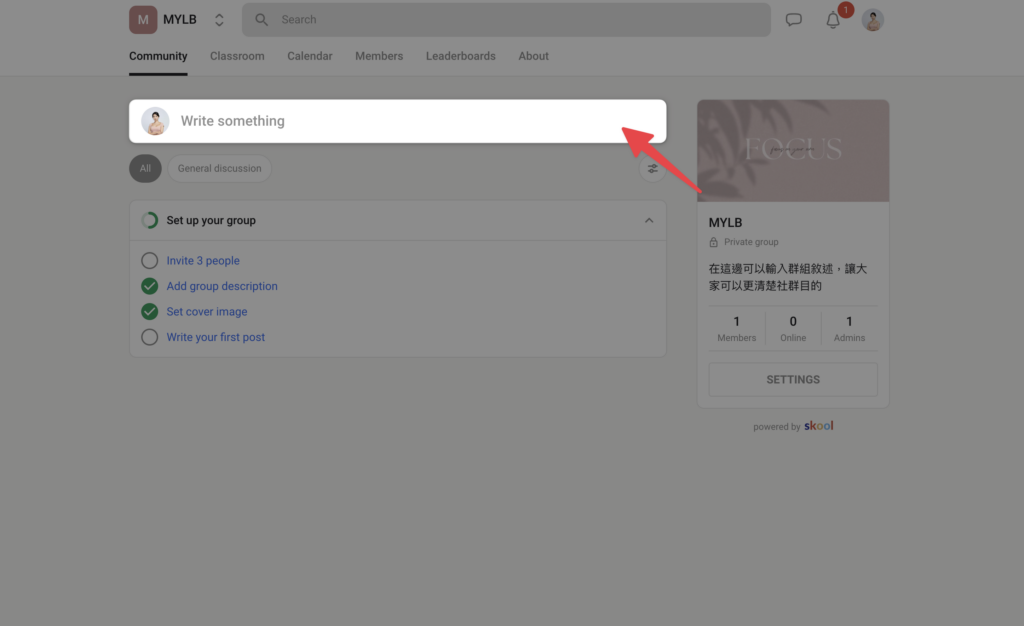Click the search magnifier icon

coord(261,20)
